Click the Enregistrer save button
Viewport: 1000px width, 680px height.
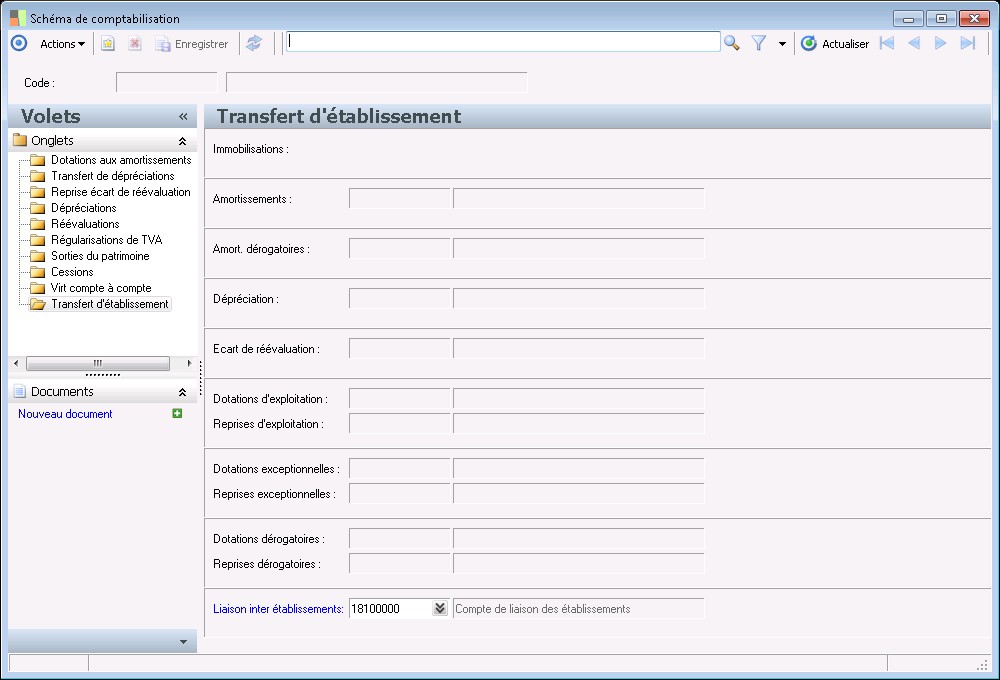tap(191, 44)
